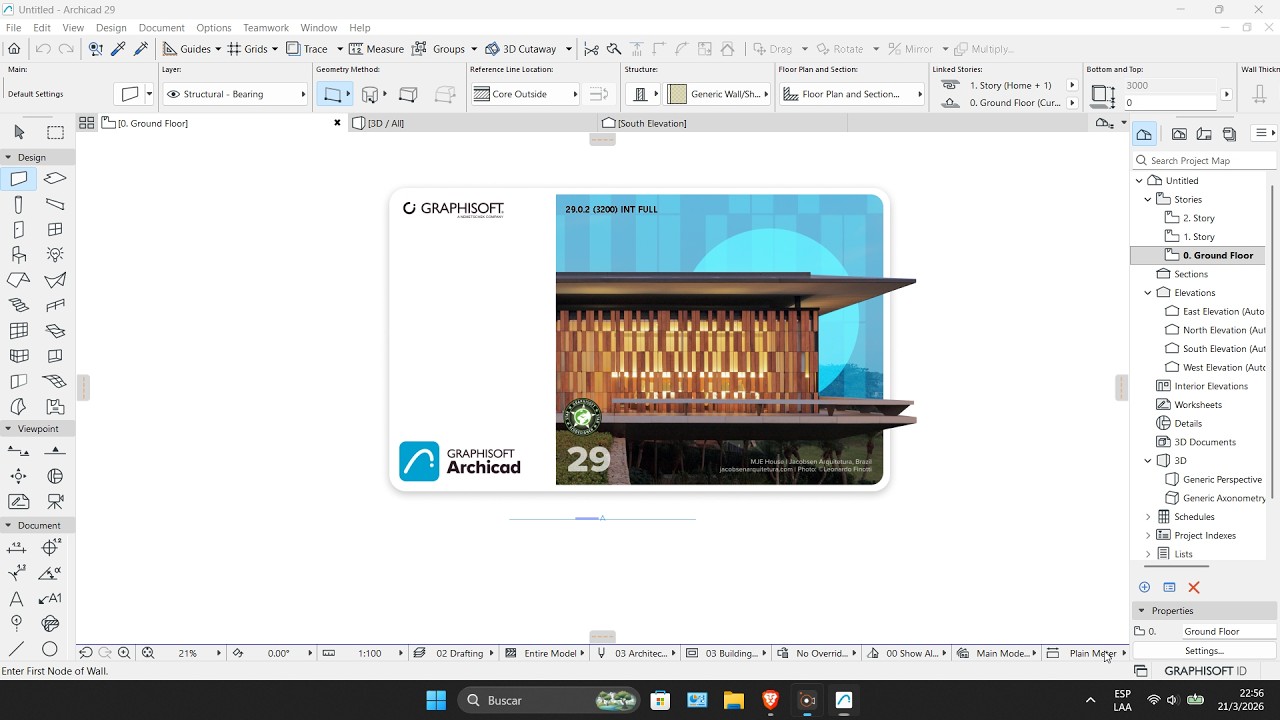Toggle the Trace reference
Screen dimensions: 1280x720
[307, 48]
